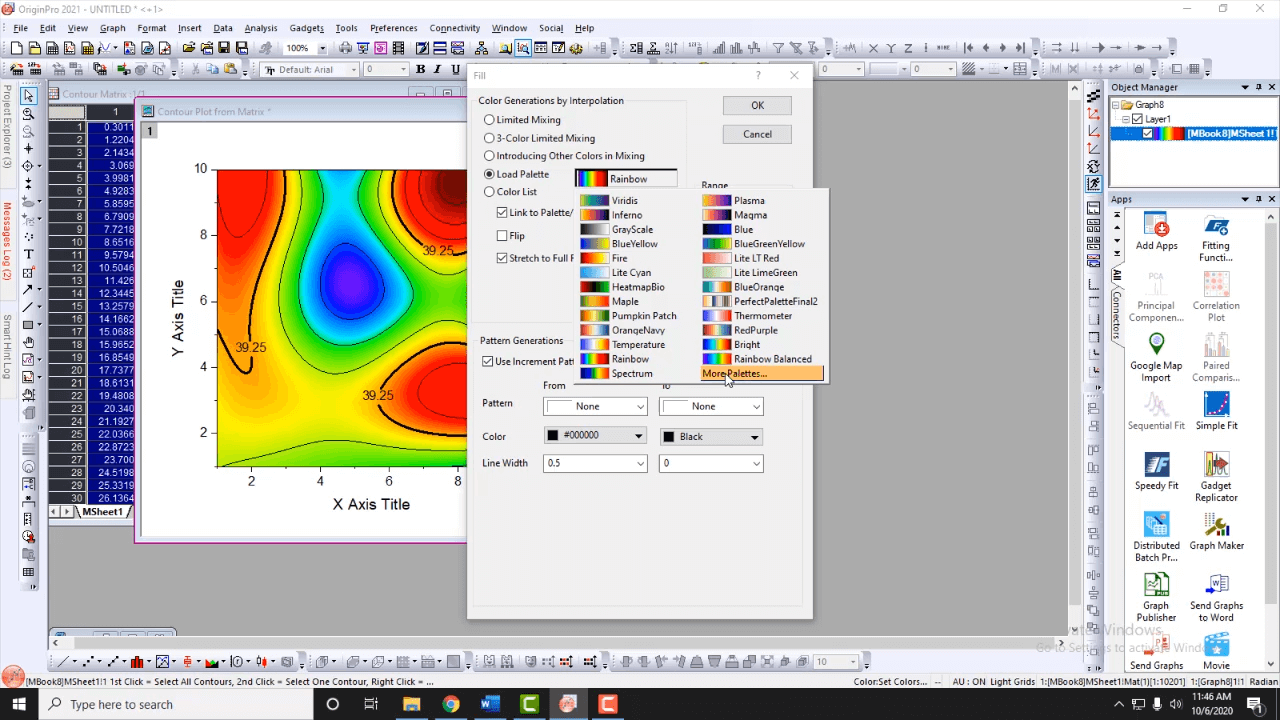This screenshot has width=1280, height=720.
Task: Open the Analysis menu
Action: coord(260,28)
